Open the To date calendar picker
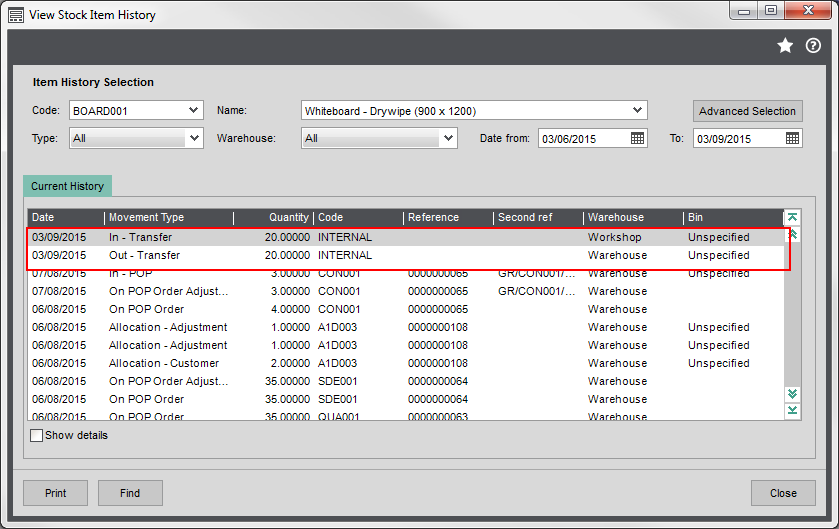 [792, 139]
